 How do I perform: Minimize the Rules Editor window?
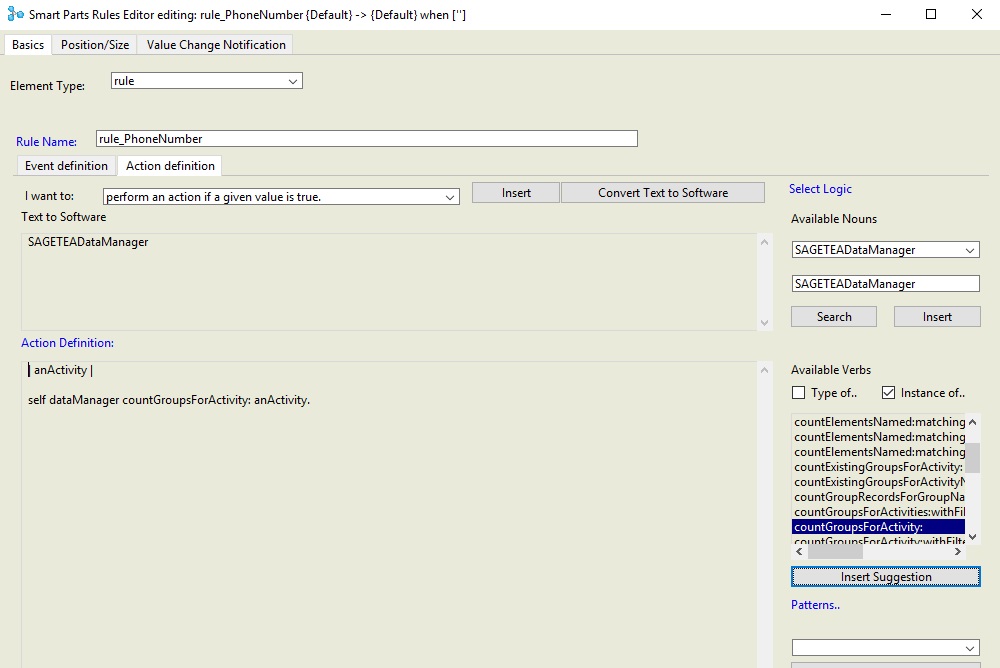pyautogui.click(x=886, y=14)
